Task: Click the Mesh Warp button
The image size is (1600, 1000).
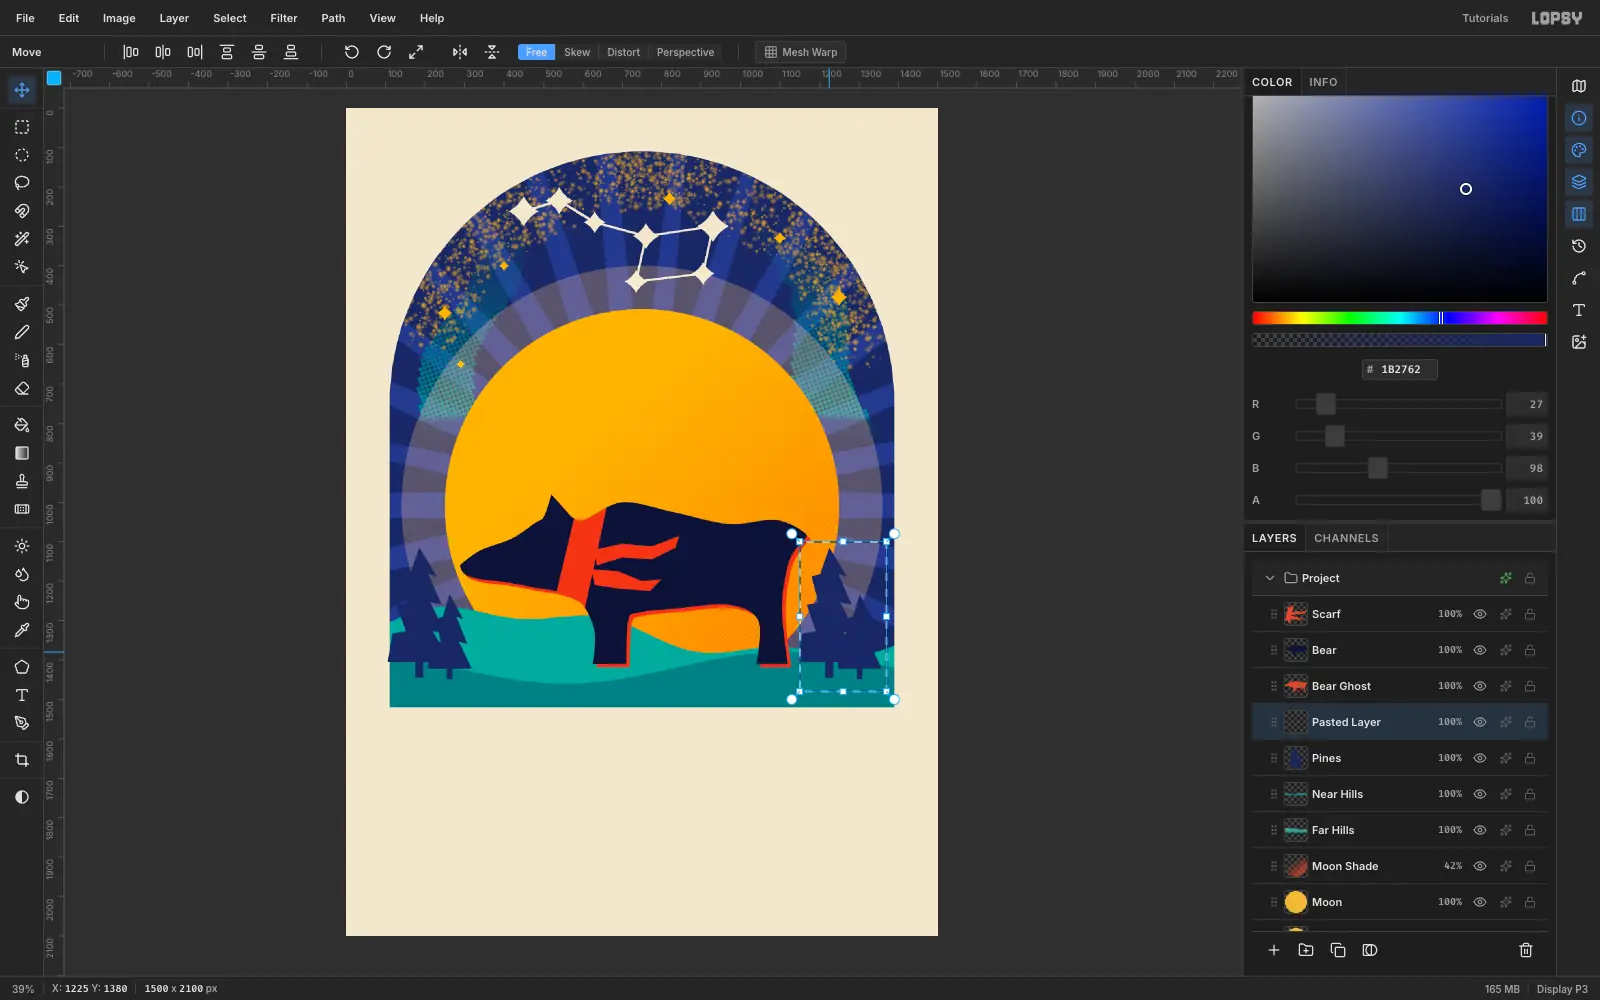Action: [801, 52]
